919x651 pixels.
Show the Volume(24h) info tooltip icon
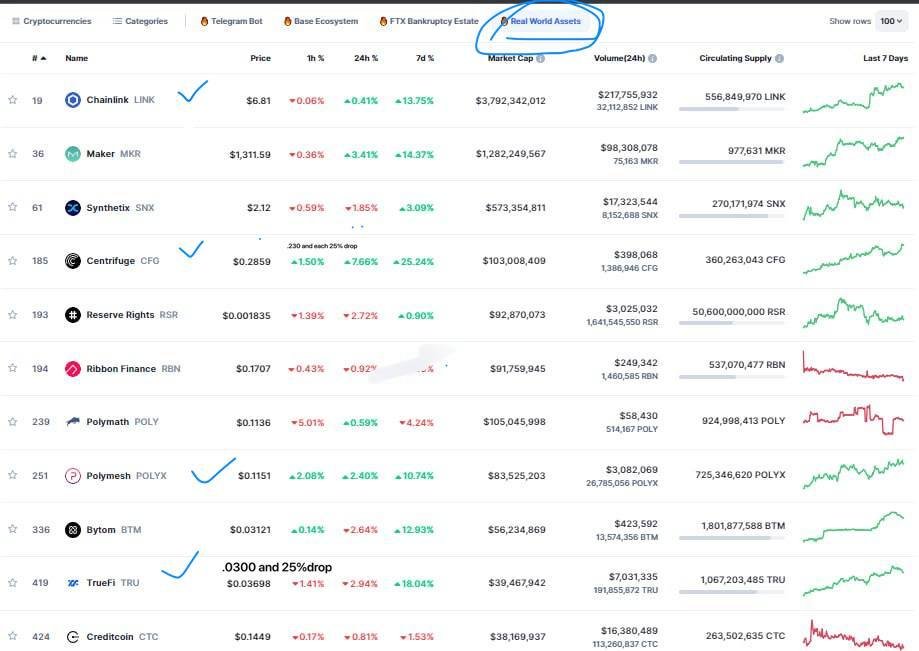[652, 58]
